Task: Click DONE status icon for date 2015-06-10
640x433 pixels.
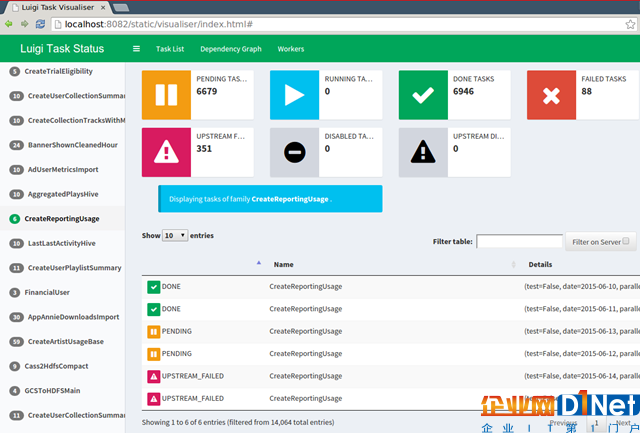Action: click(153, 287)
